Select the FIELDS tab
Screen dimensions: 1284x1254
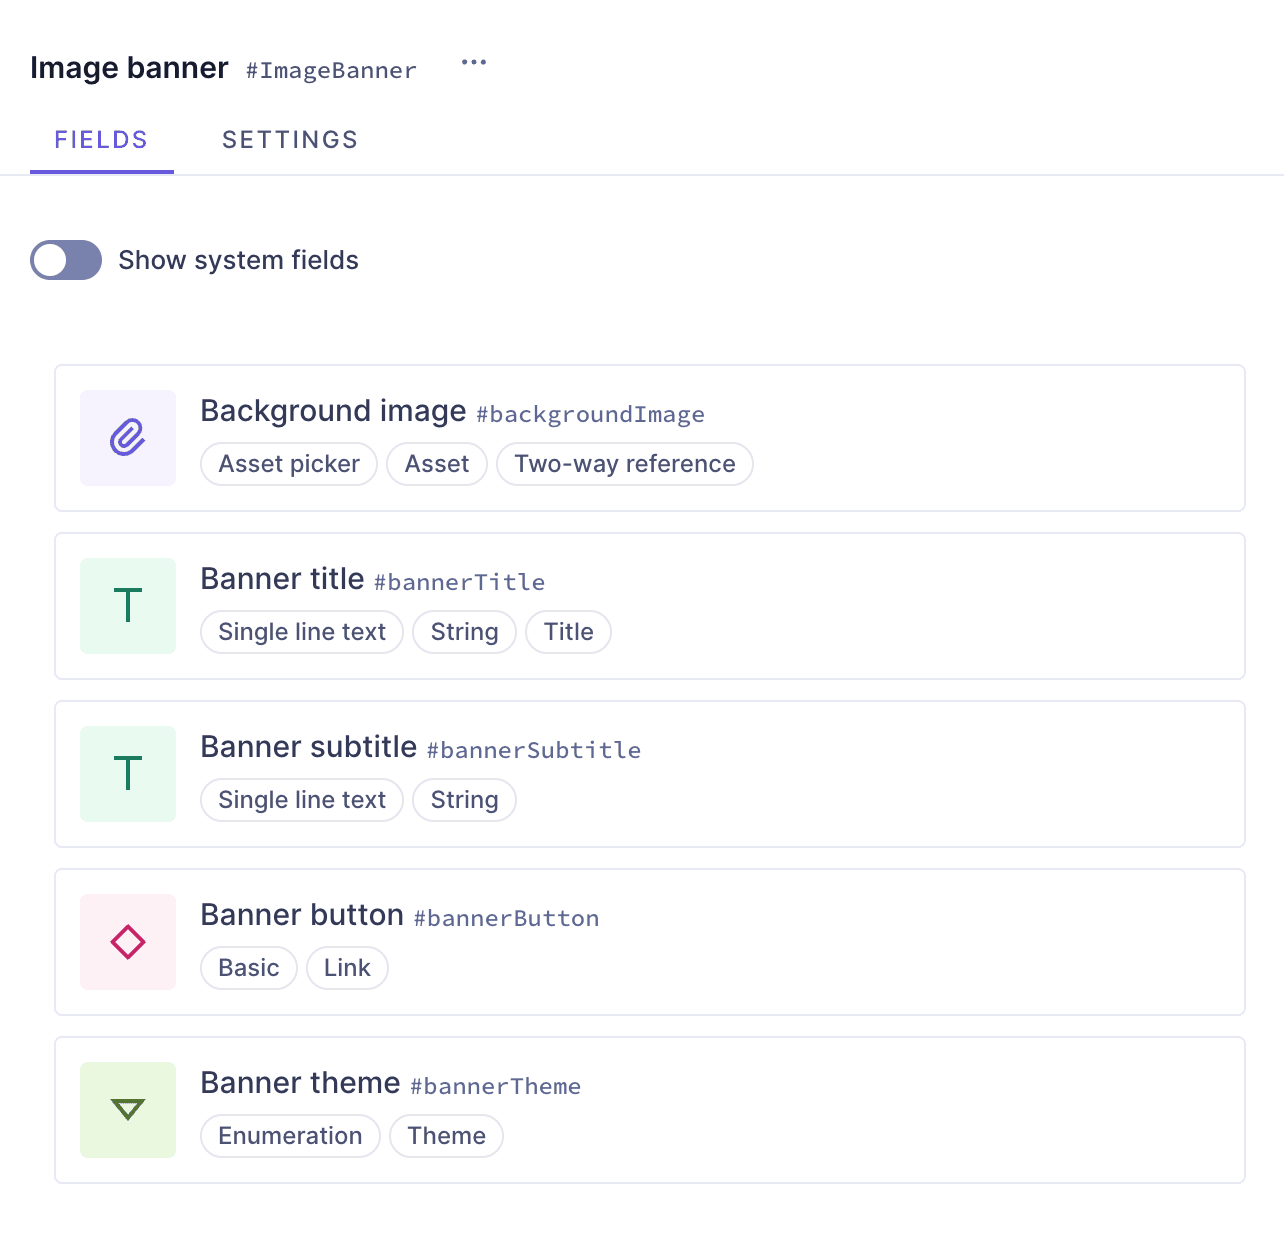click(101, 139)
